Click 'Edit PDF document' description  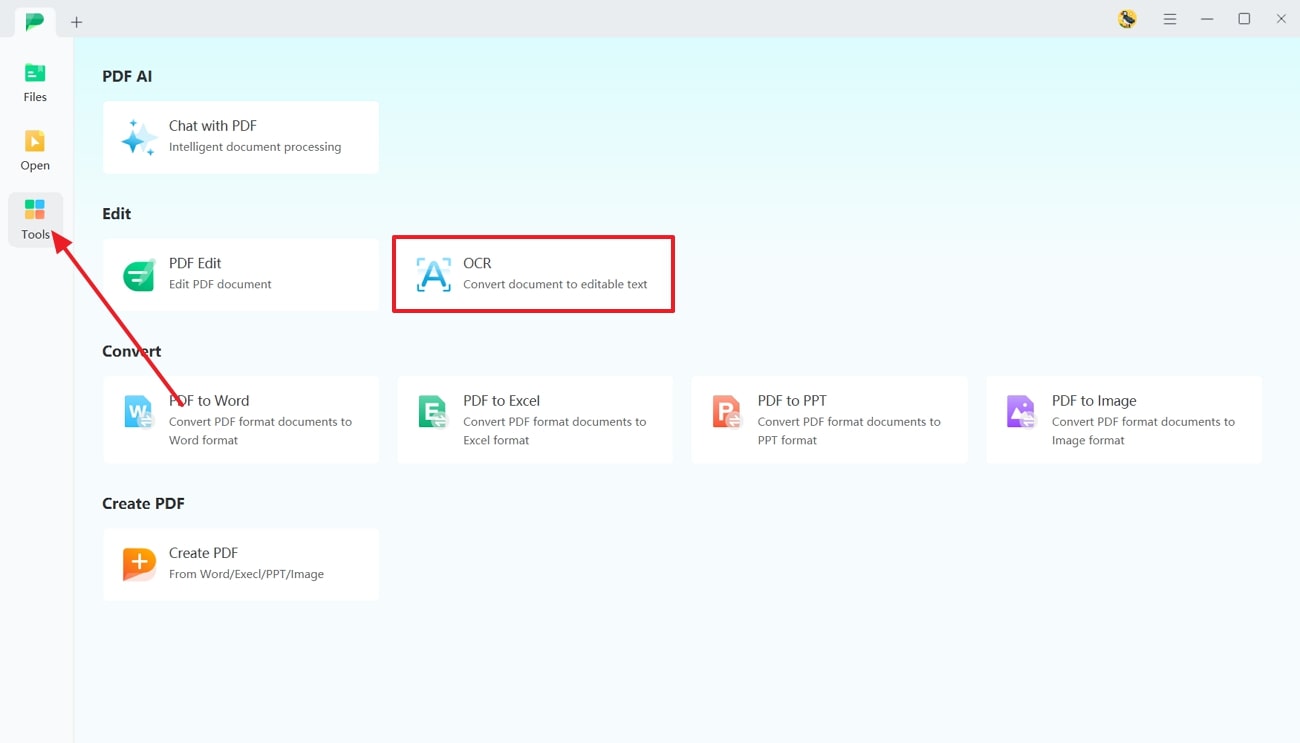click(x=220, y=285)
